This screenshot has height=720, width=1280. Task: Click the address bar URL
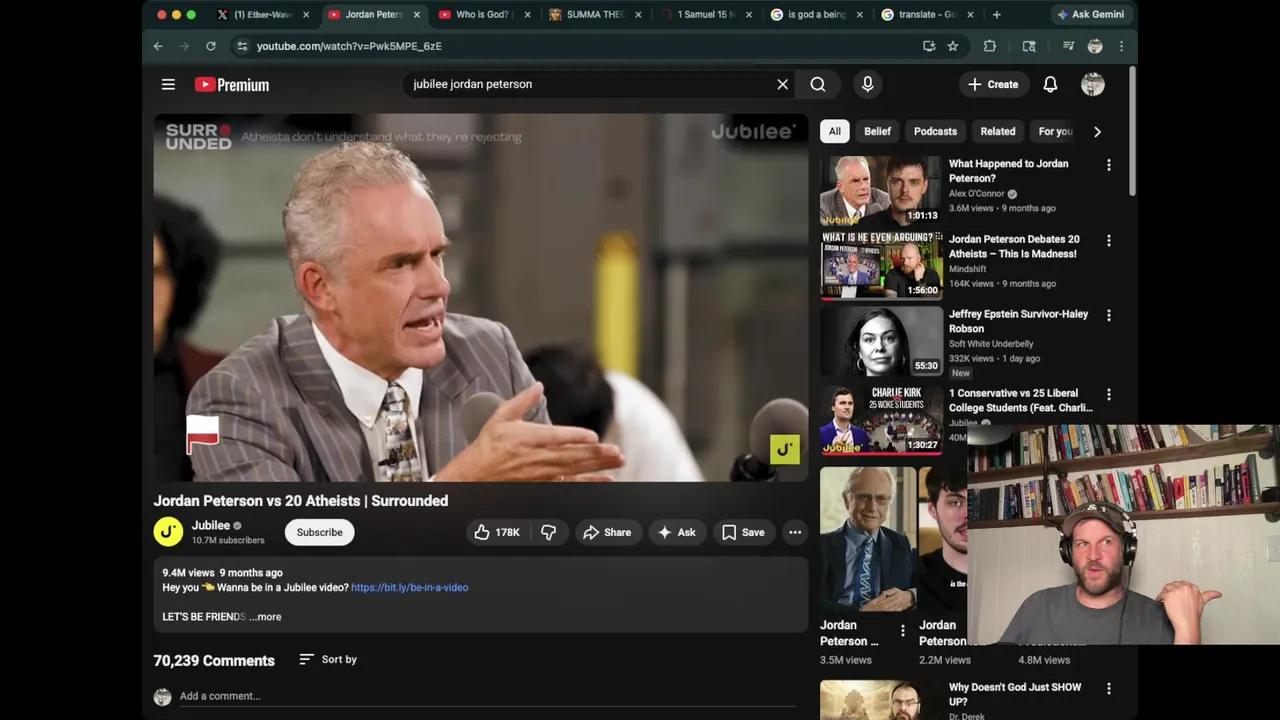[x=349, y=46]
